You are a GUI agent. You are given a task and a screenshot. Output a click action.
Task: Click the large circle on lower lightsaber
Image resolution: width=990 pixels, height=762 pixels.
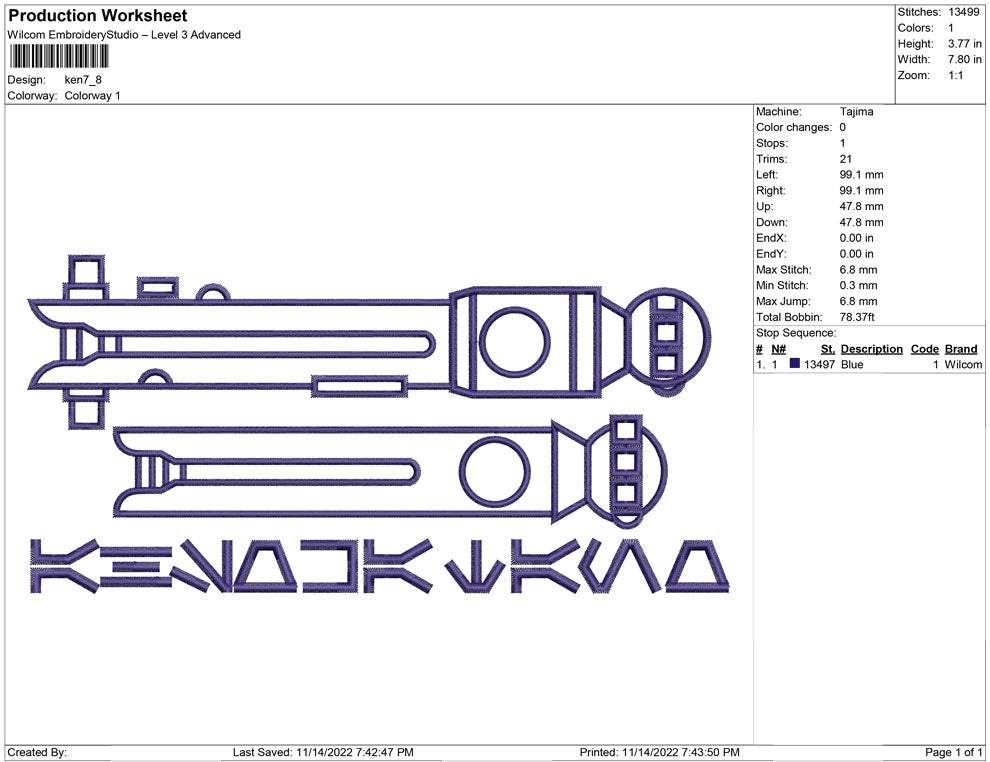click(495, 472)
